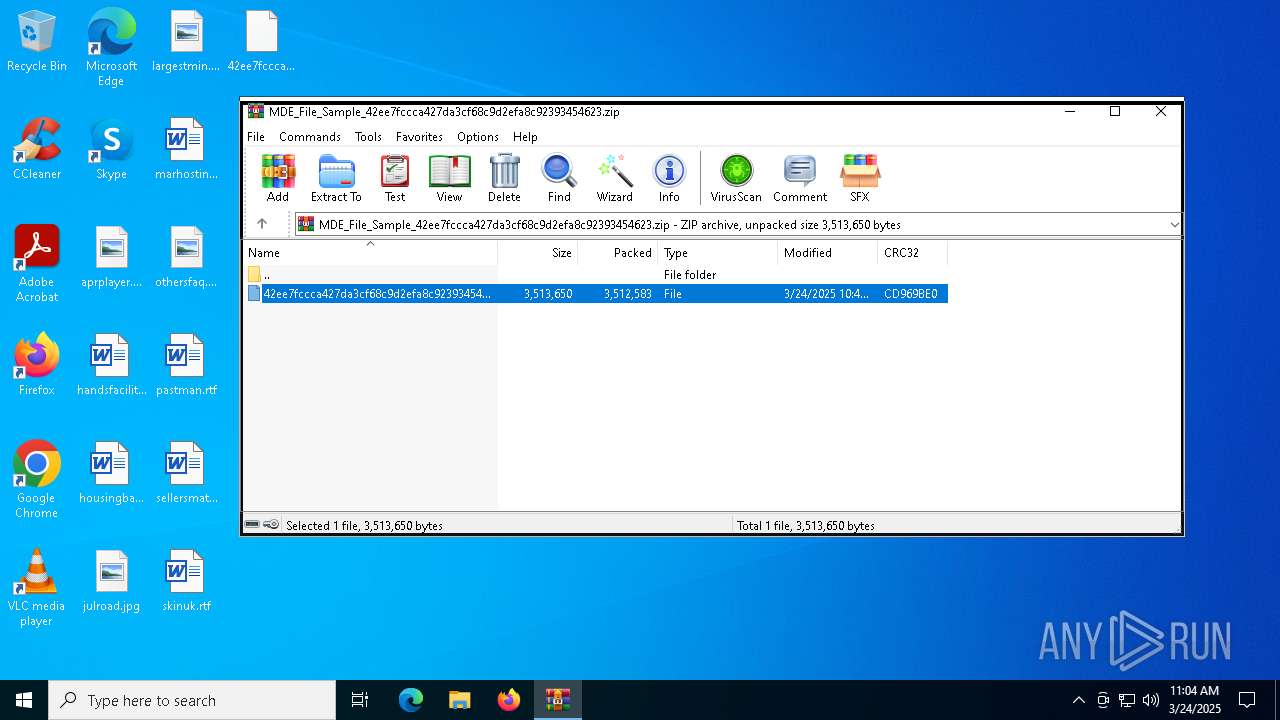Sort by Type column header
The height and width of the screenshot is (720, 1280).
(x=718, y=252)
